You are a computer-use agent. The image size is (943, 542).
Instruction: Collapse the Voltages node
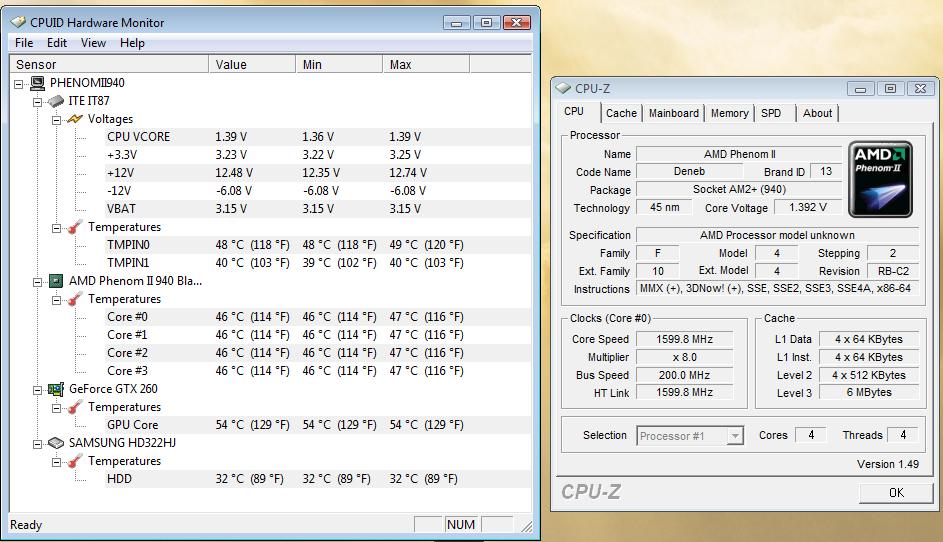(x=57, y=120)
